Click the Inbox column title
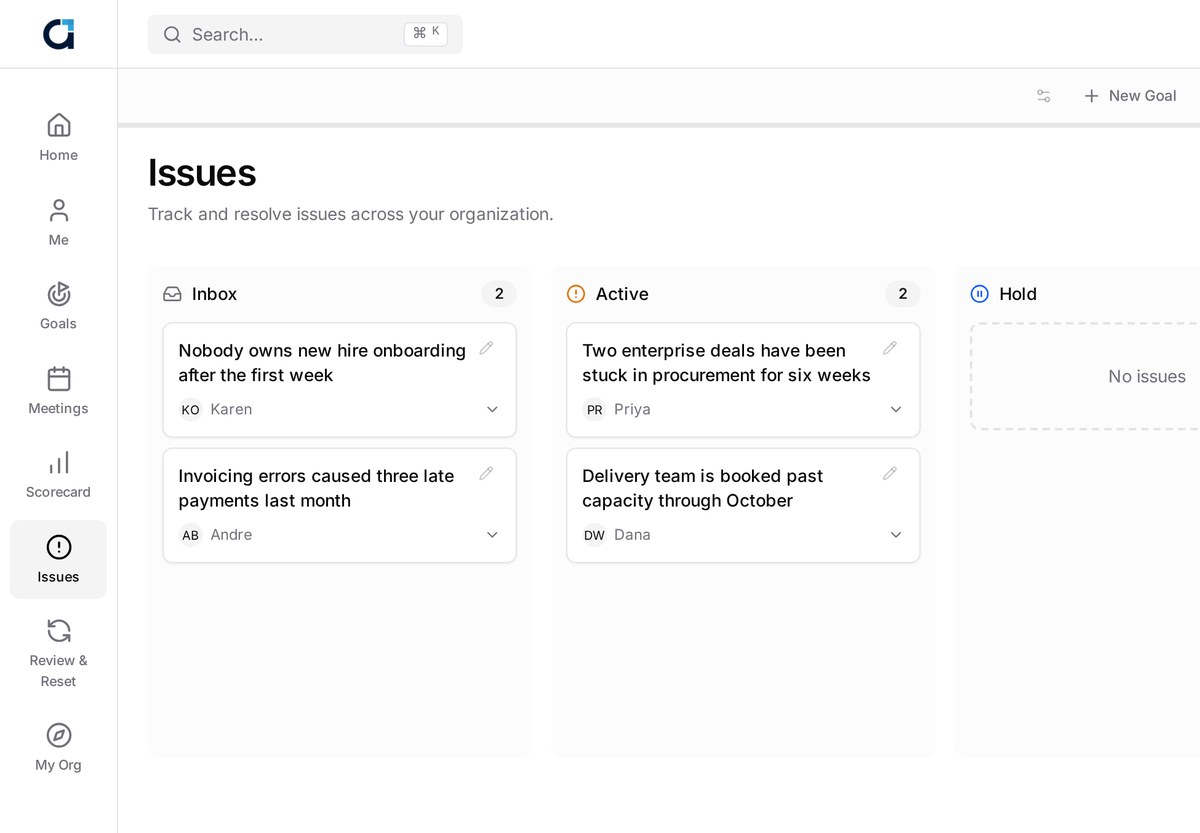This screenshot has width=1200, height=833. coord(214,294)
